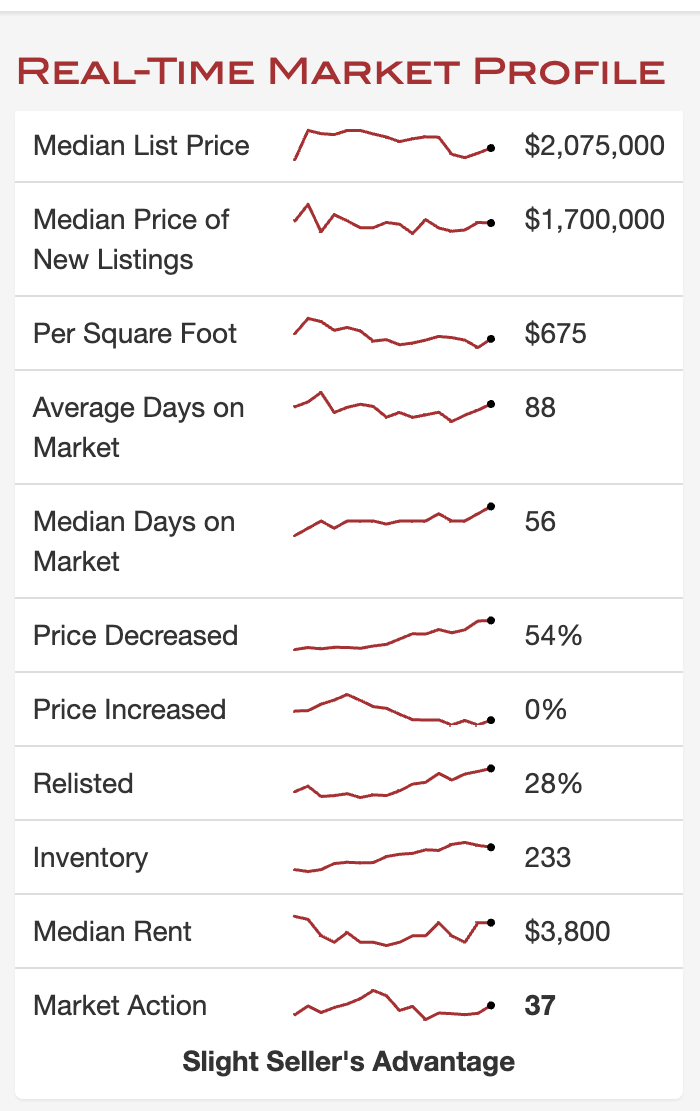Click the Per Square Foot trend sparkline
Viewport: 700px width, 1111px height.
[393, 333]
